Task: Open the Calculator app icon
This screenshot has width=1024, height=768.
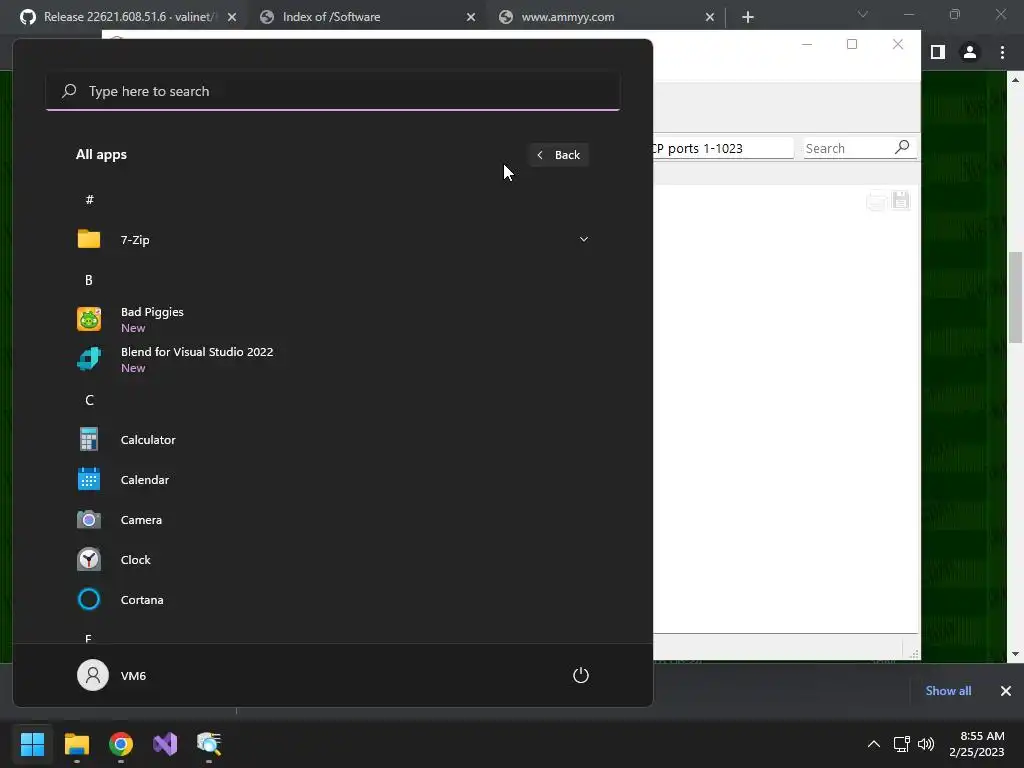Action: click(x=89, y=440)
